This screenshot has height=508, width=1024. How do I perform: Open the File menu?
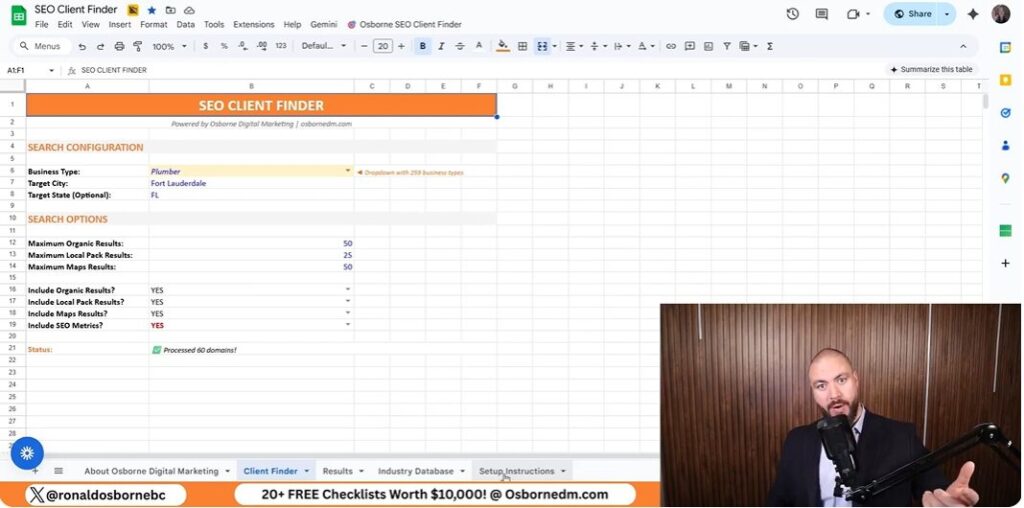(x=42, y=25)
